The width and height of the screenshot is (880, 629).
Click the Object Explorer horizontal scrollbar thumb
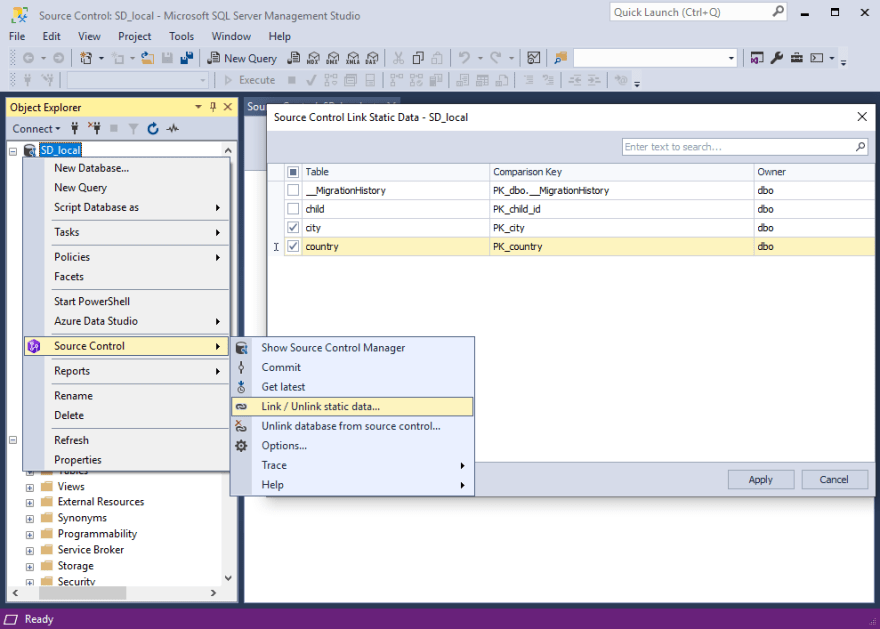pyautogui.click(x=82, y=593)
